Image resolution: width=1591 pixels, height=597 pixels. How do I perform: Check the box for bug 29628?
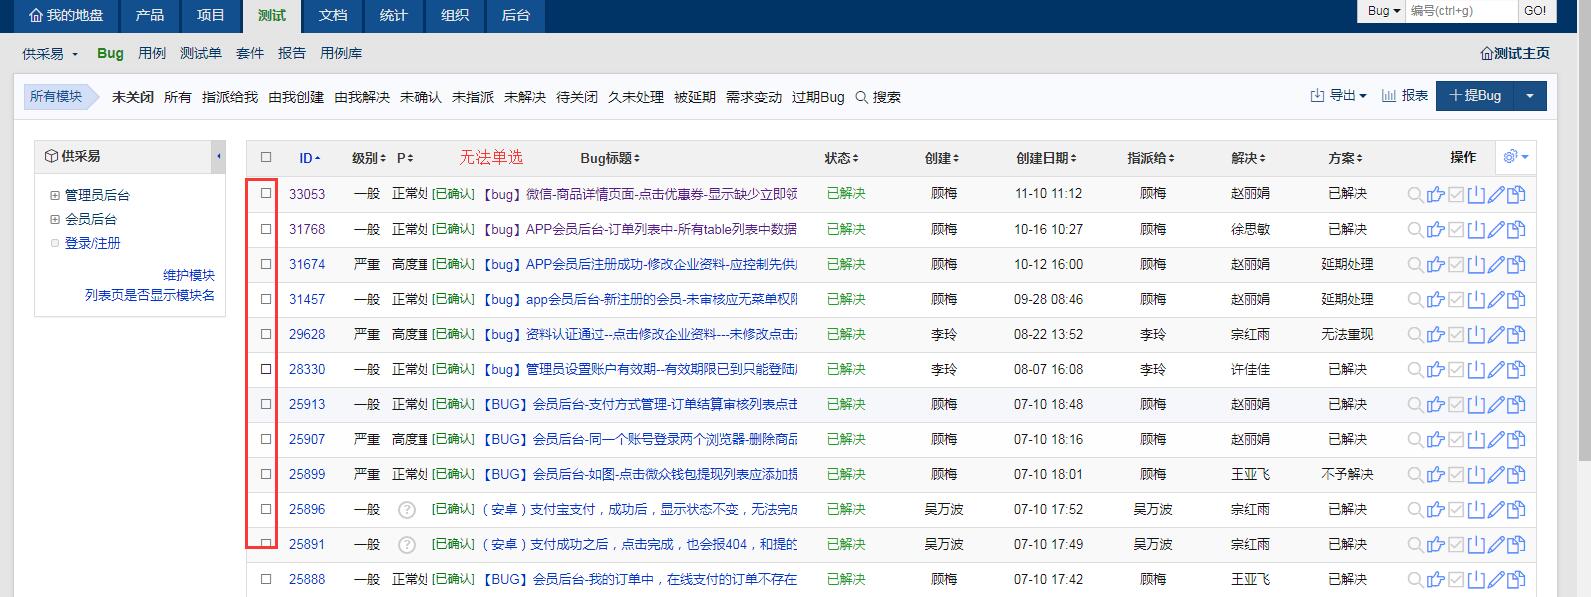[266, 334]
